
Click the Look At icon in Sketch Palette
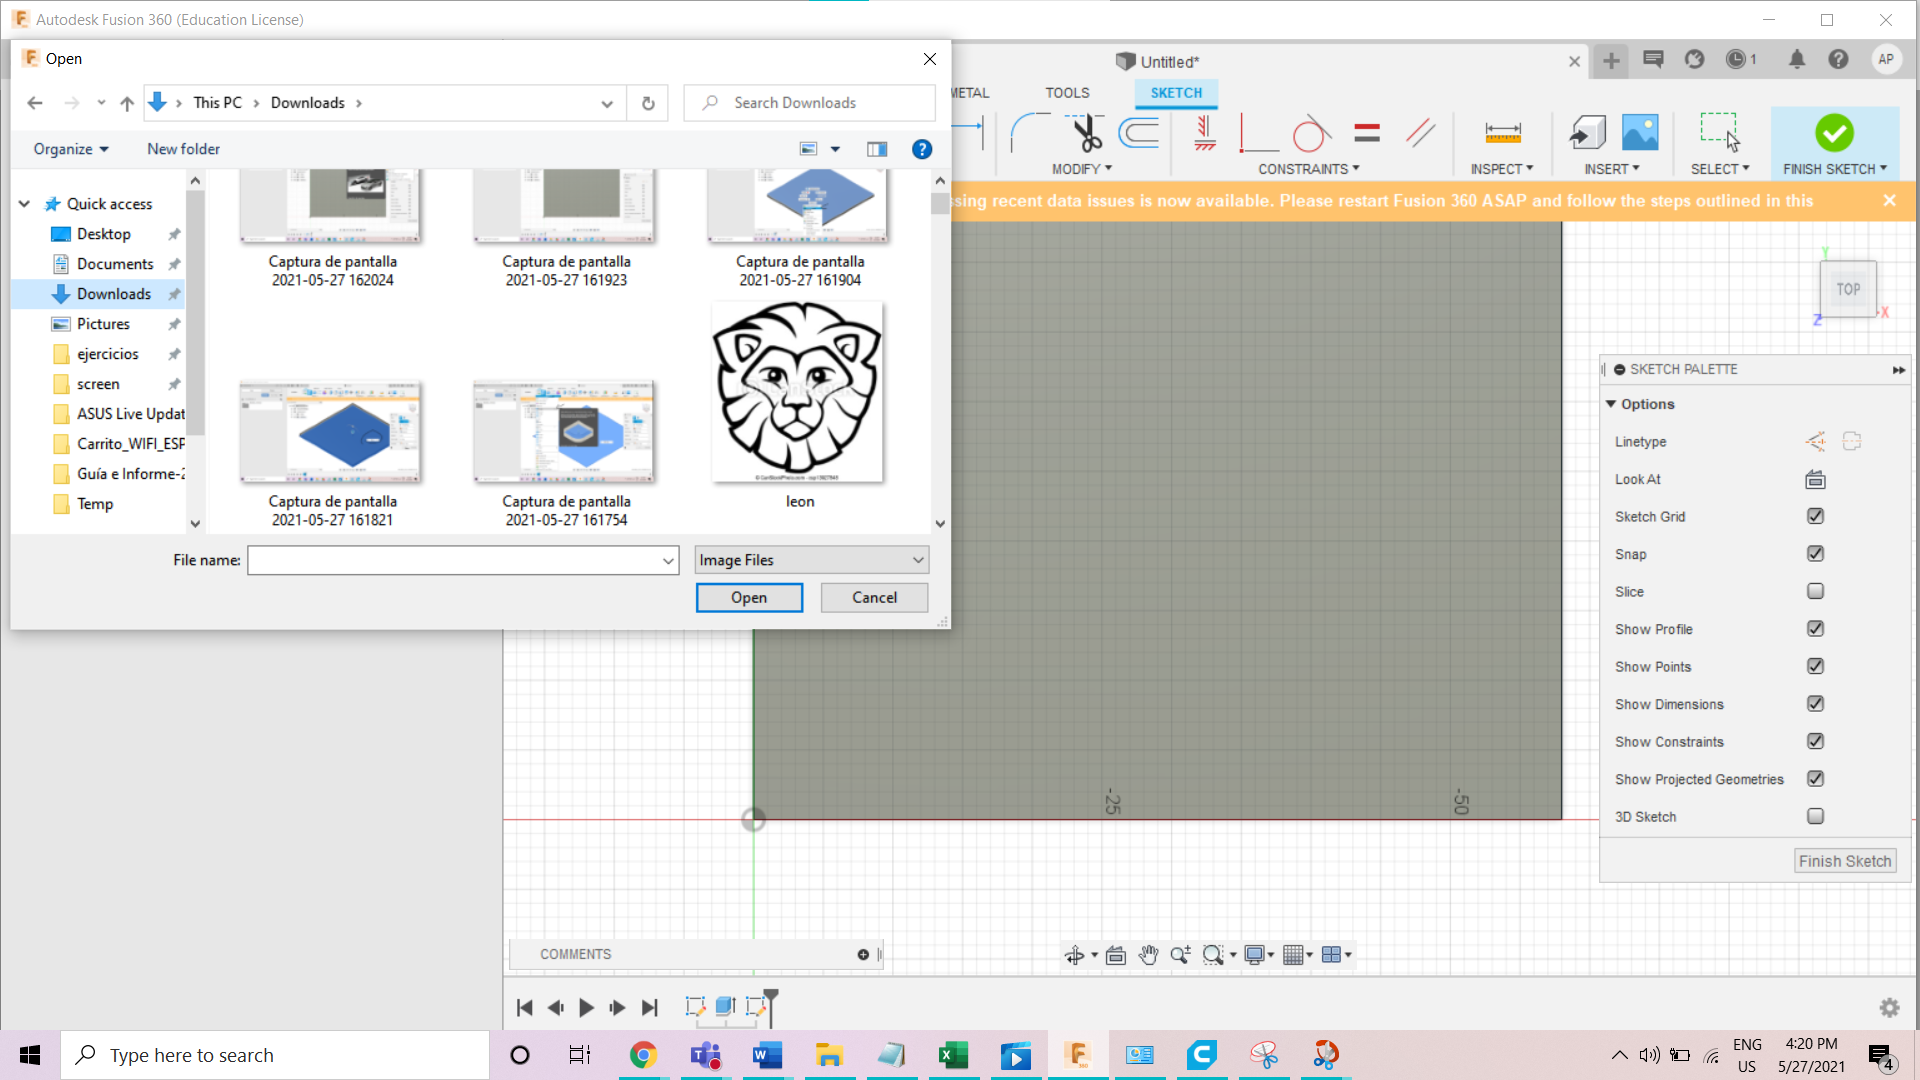pos(1815,480)
